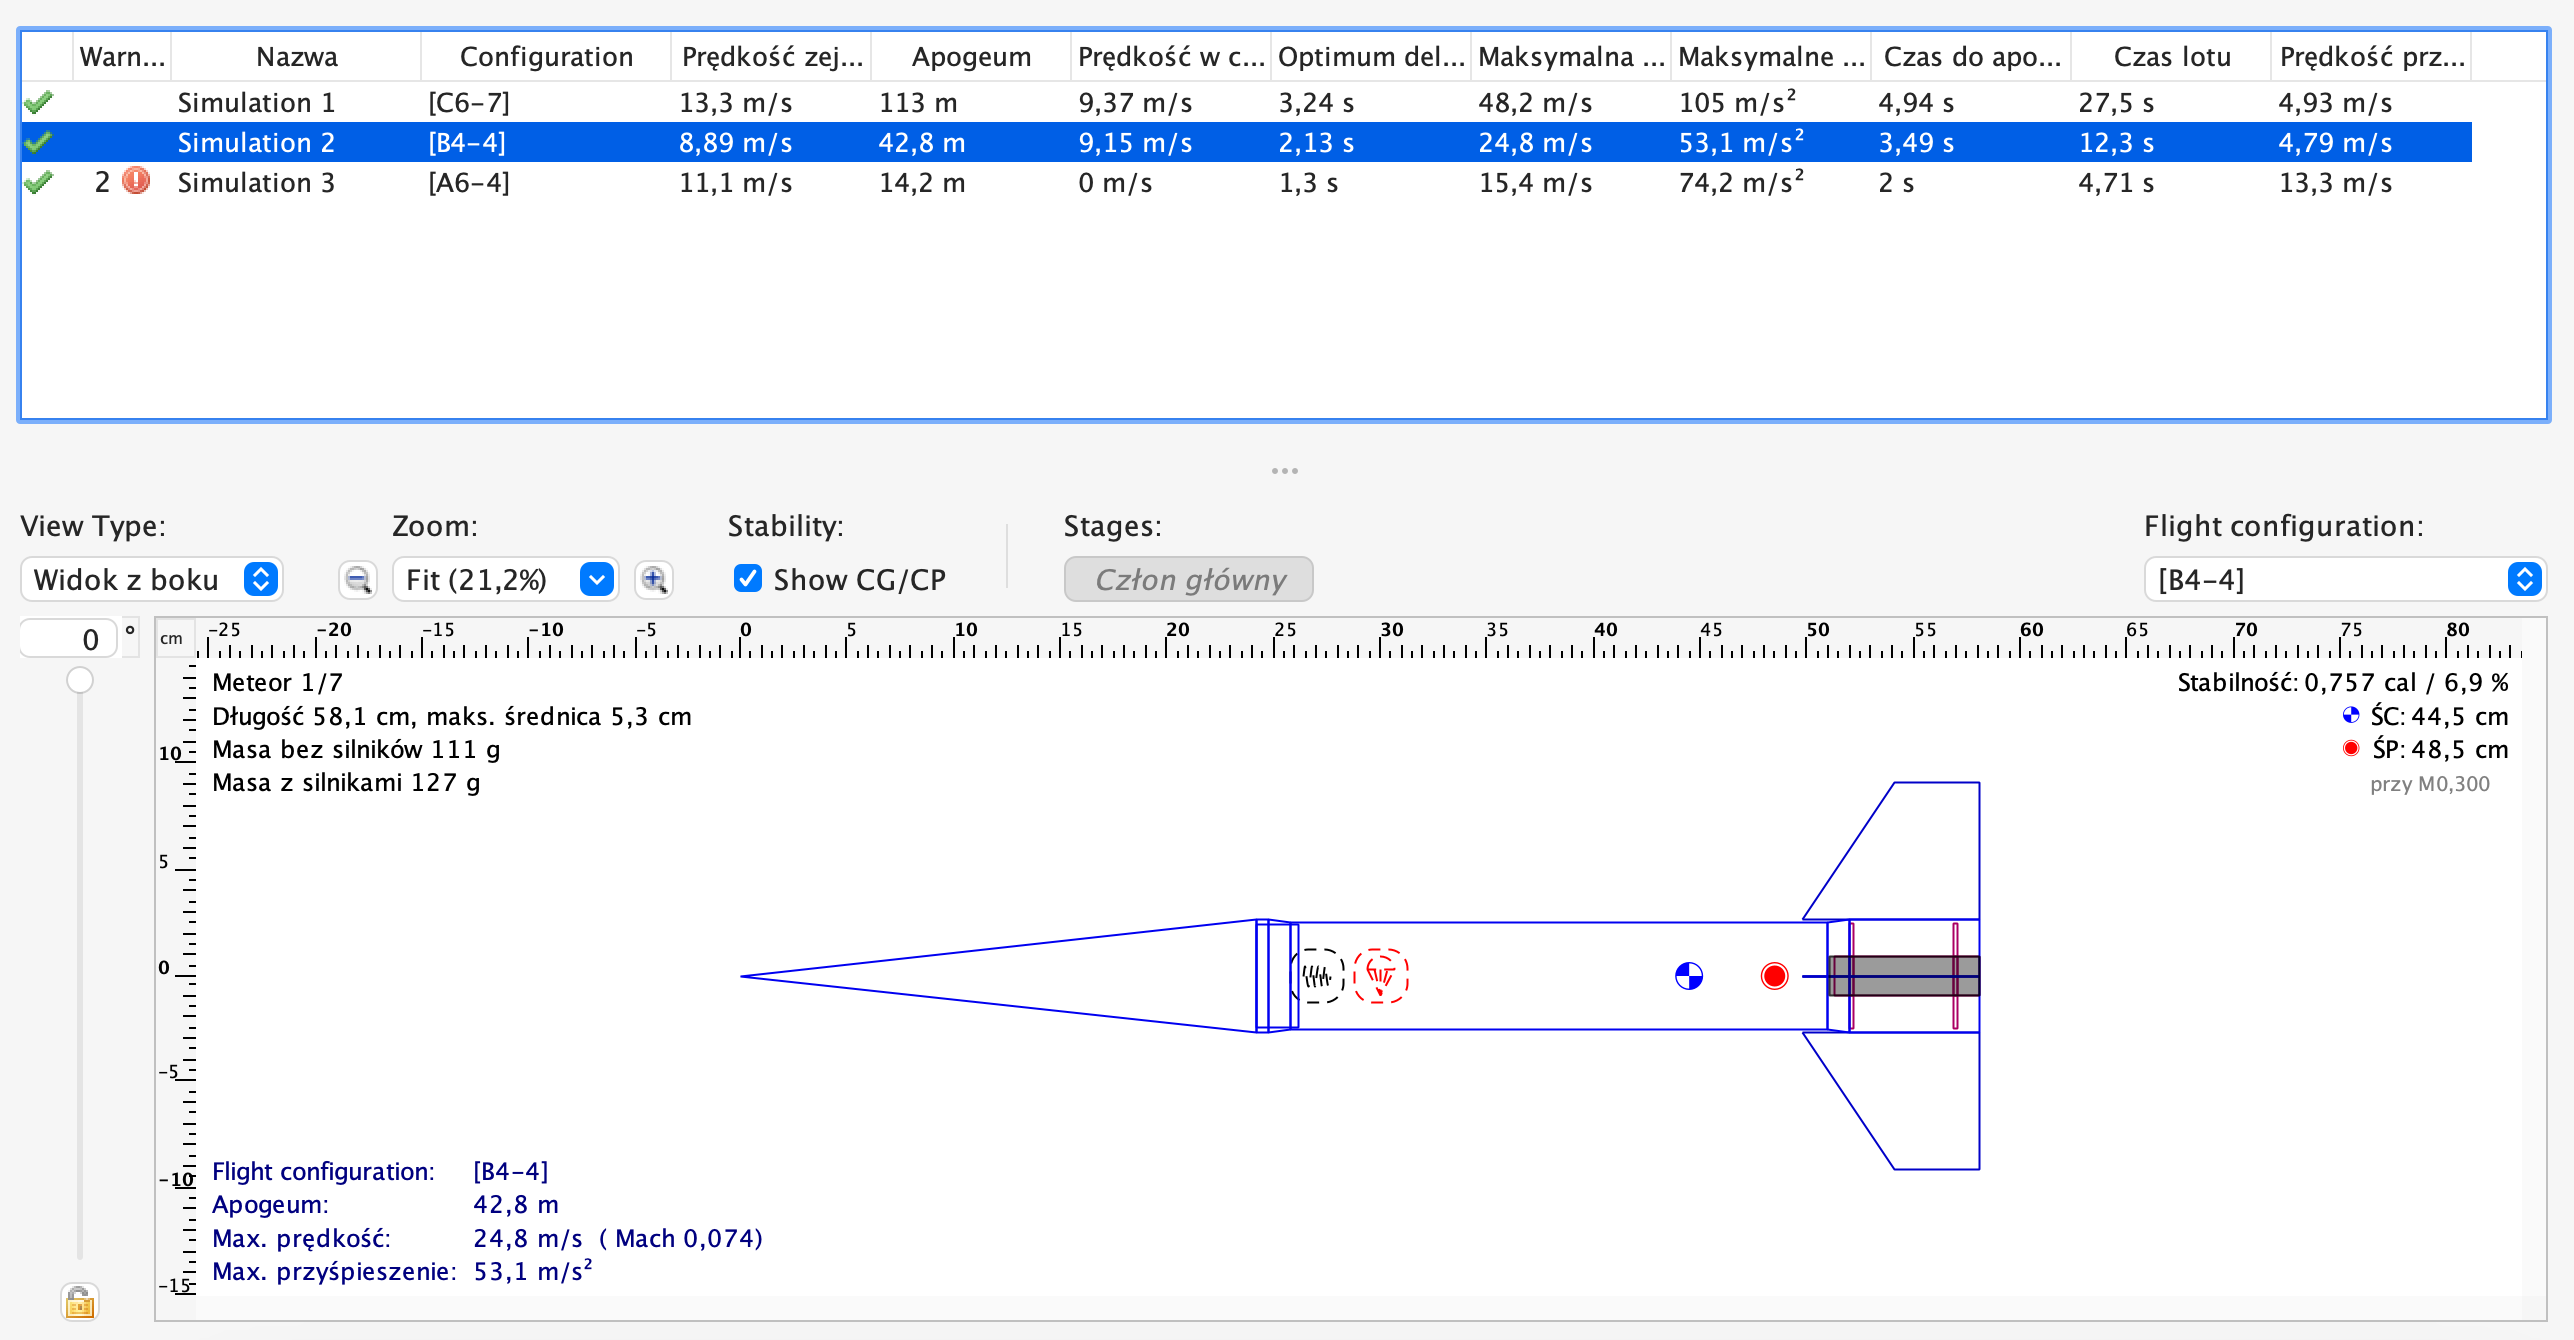Click the black shock cord icon in rocket
This screenshot has width=2574, height=1340.
[x=1317, y=976]
